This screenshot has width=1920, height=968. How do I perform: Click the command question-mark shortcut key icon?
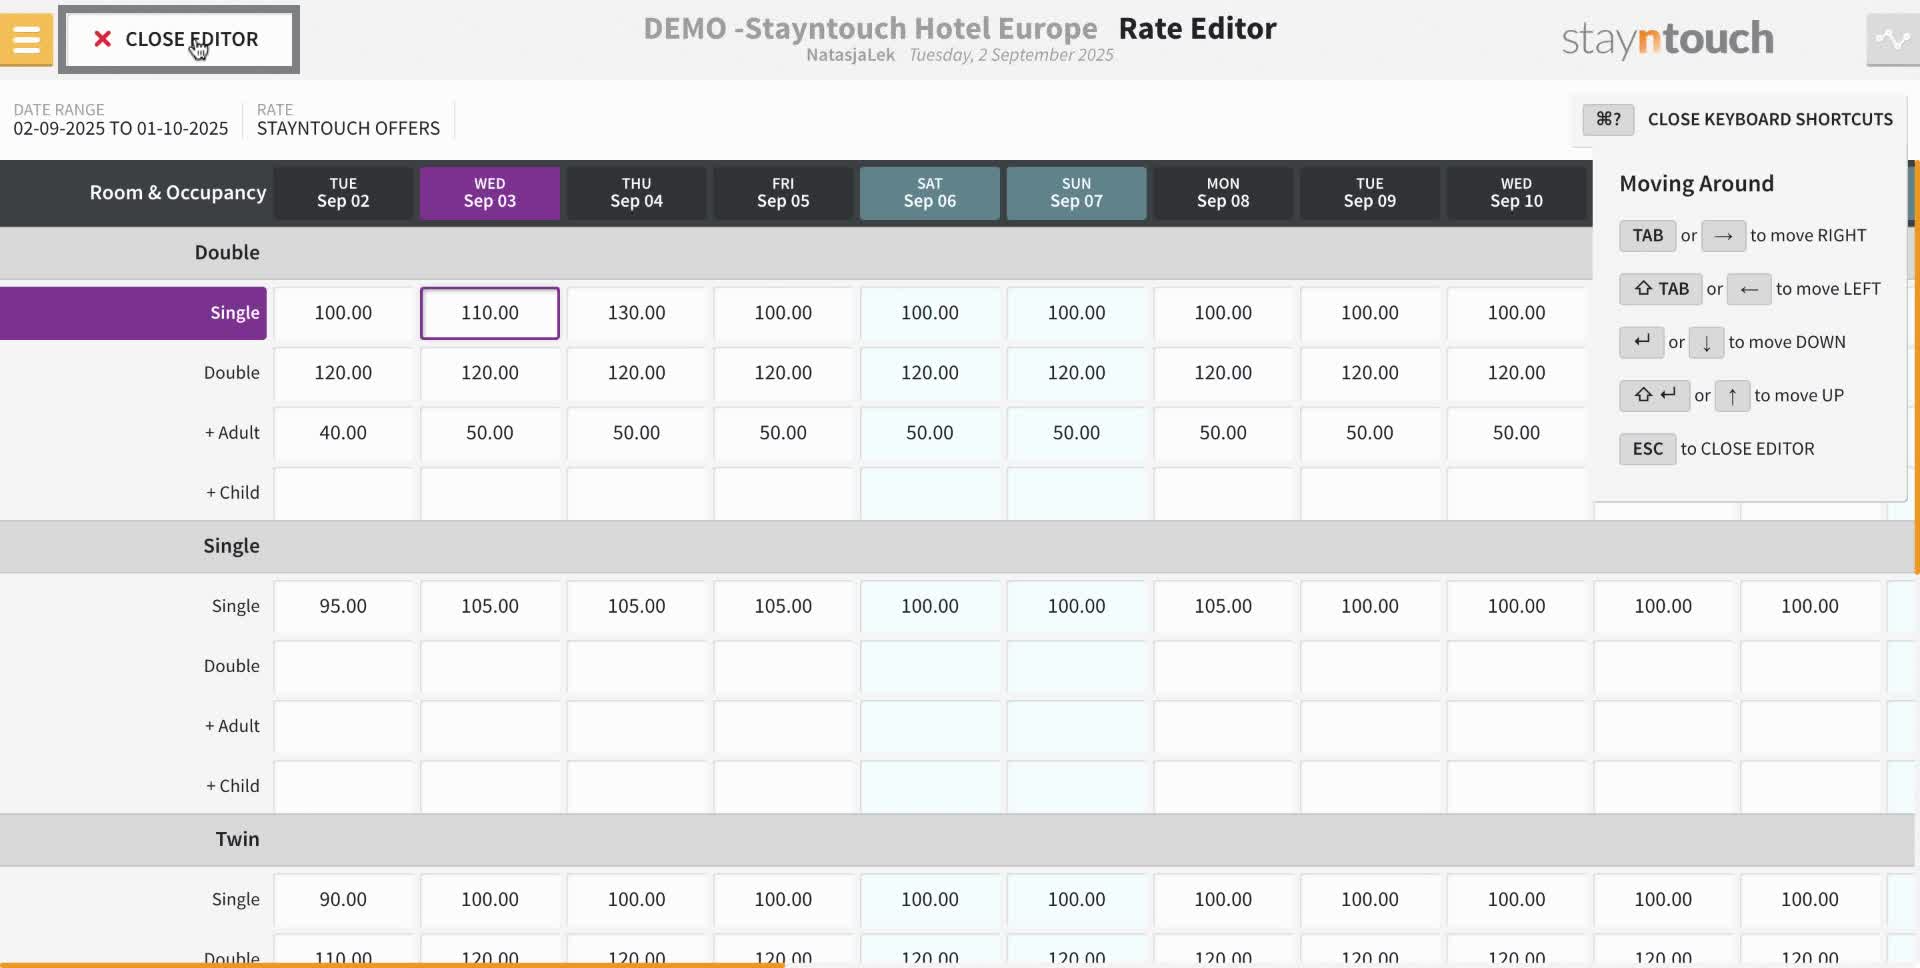pyautogui.click(x=1608, y=119)
